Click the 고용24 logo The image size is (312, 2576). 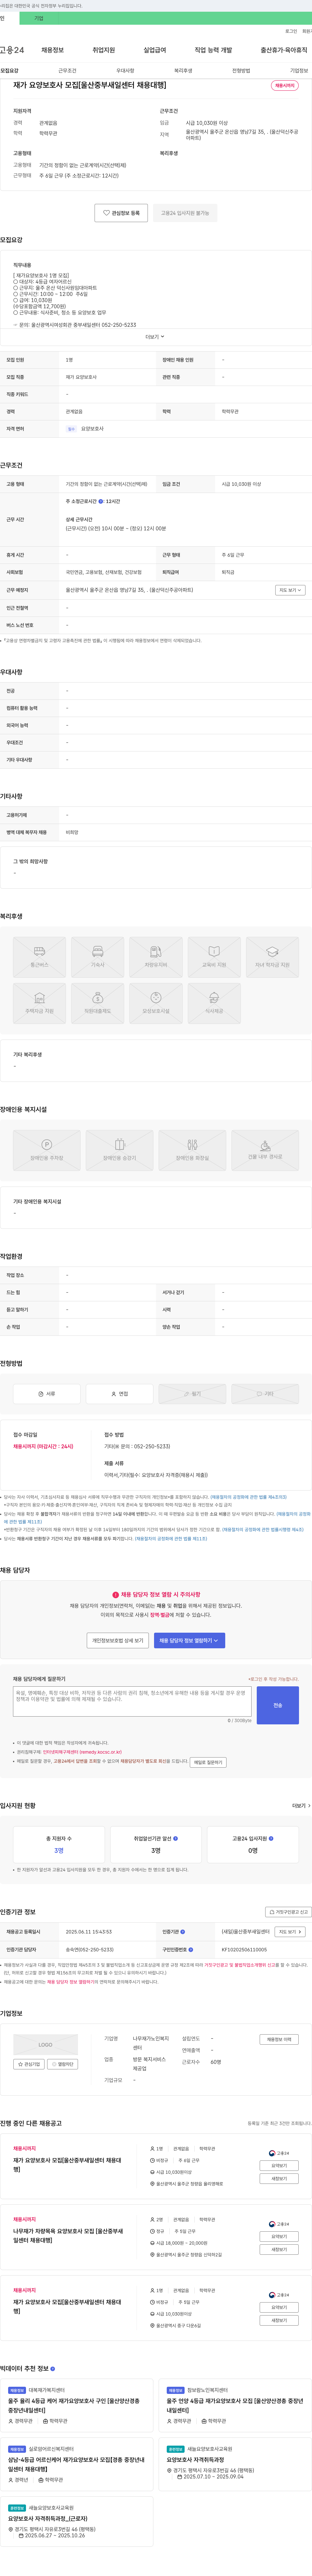pos(12,50)
